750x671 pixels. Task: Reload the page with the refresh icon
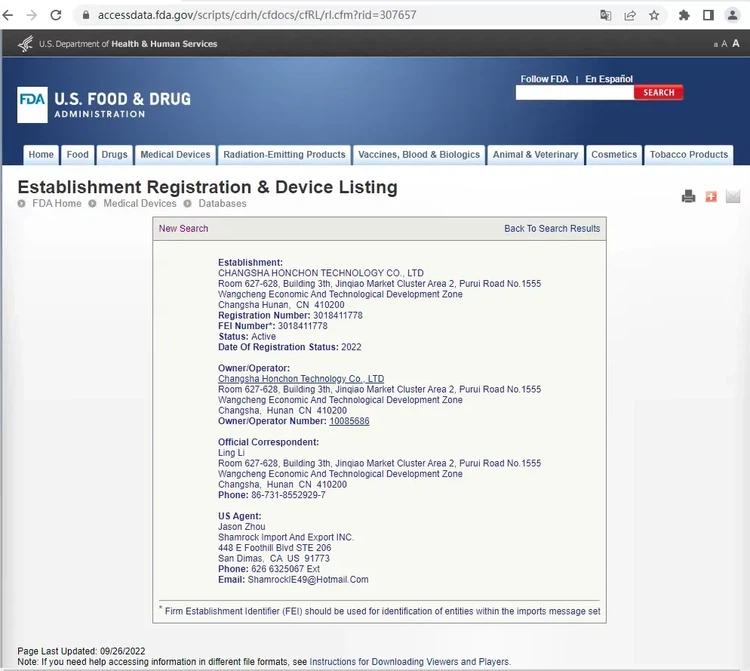[x=56, y=15]
